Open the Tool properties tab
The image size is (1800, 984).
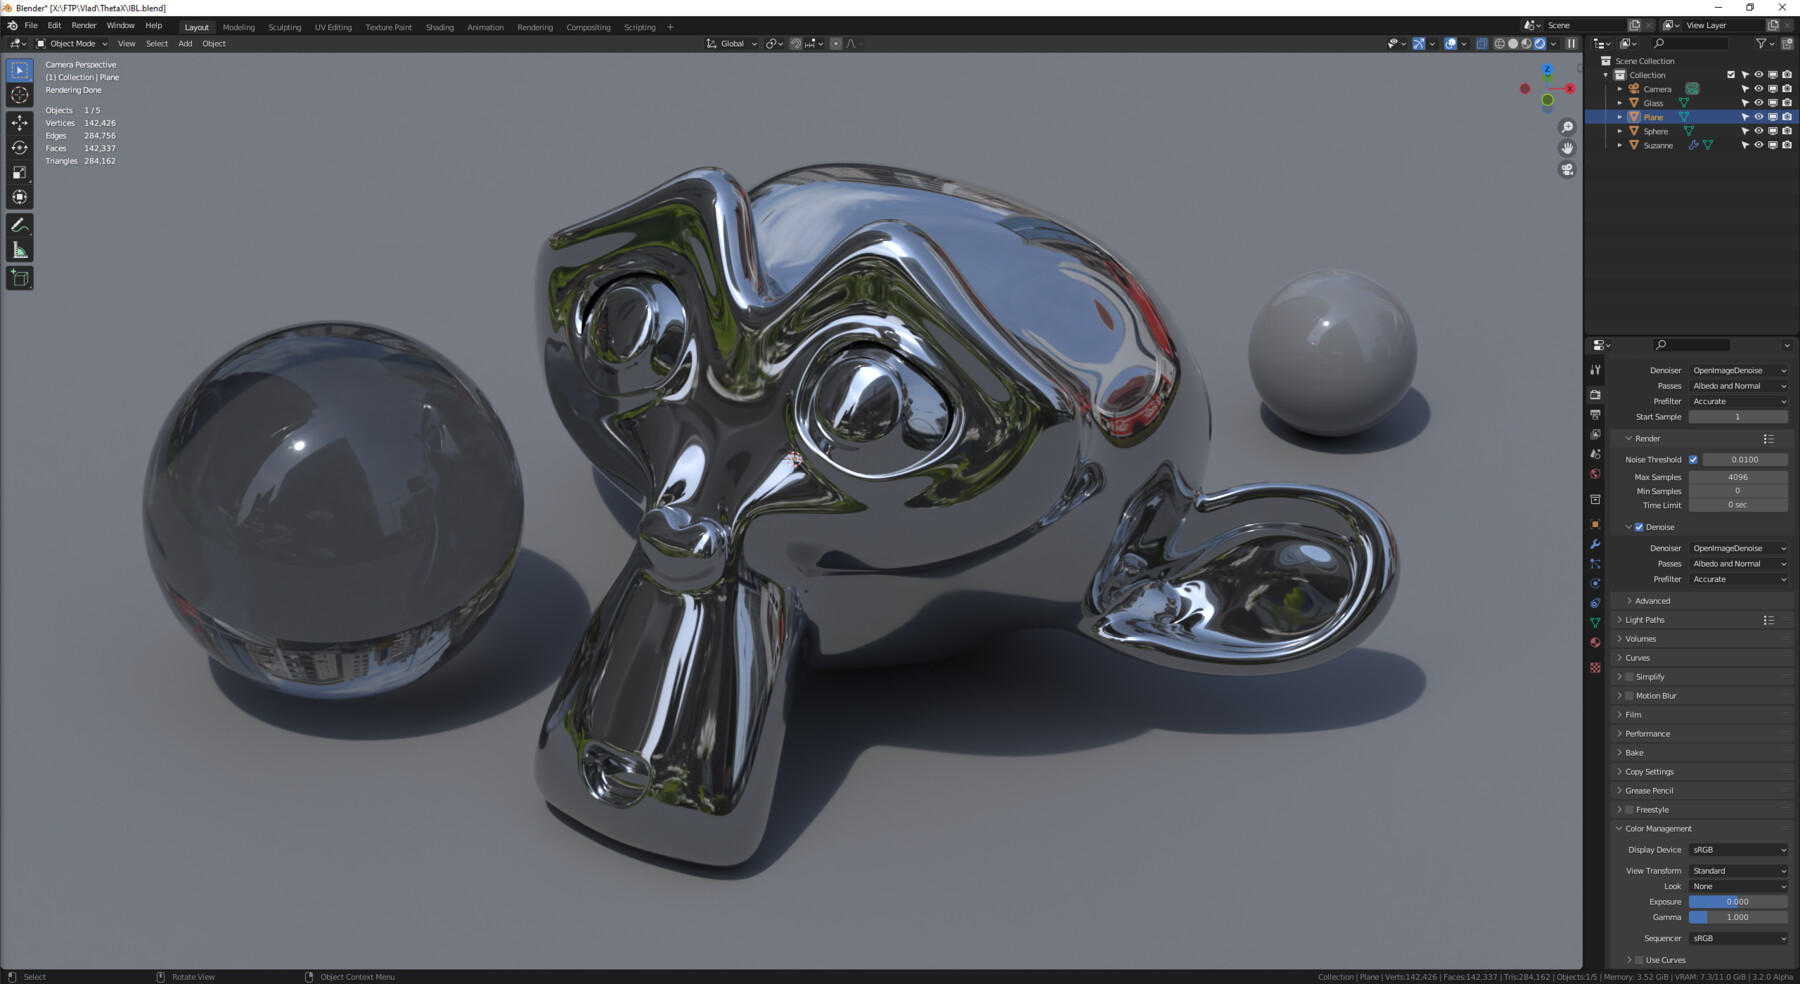(1595, 370)
